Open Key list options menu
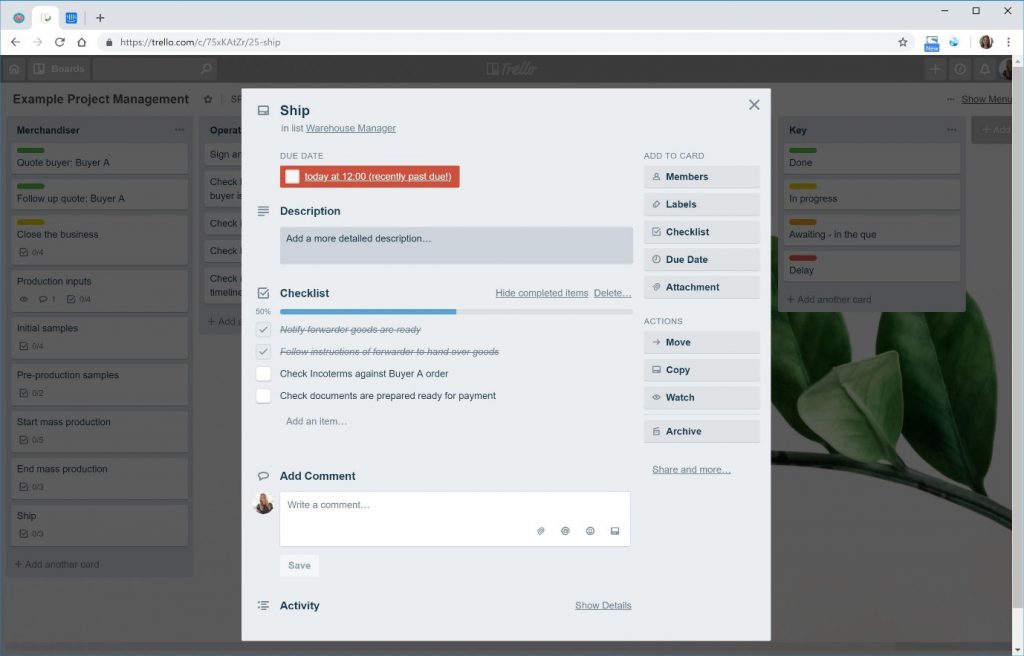 [x=951, y=130]
